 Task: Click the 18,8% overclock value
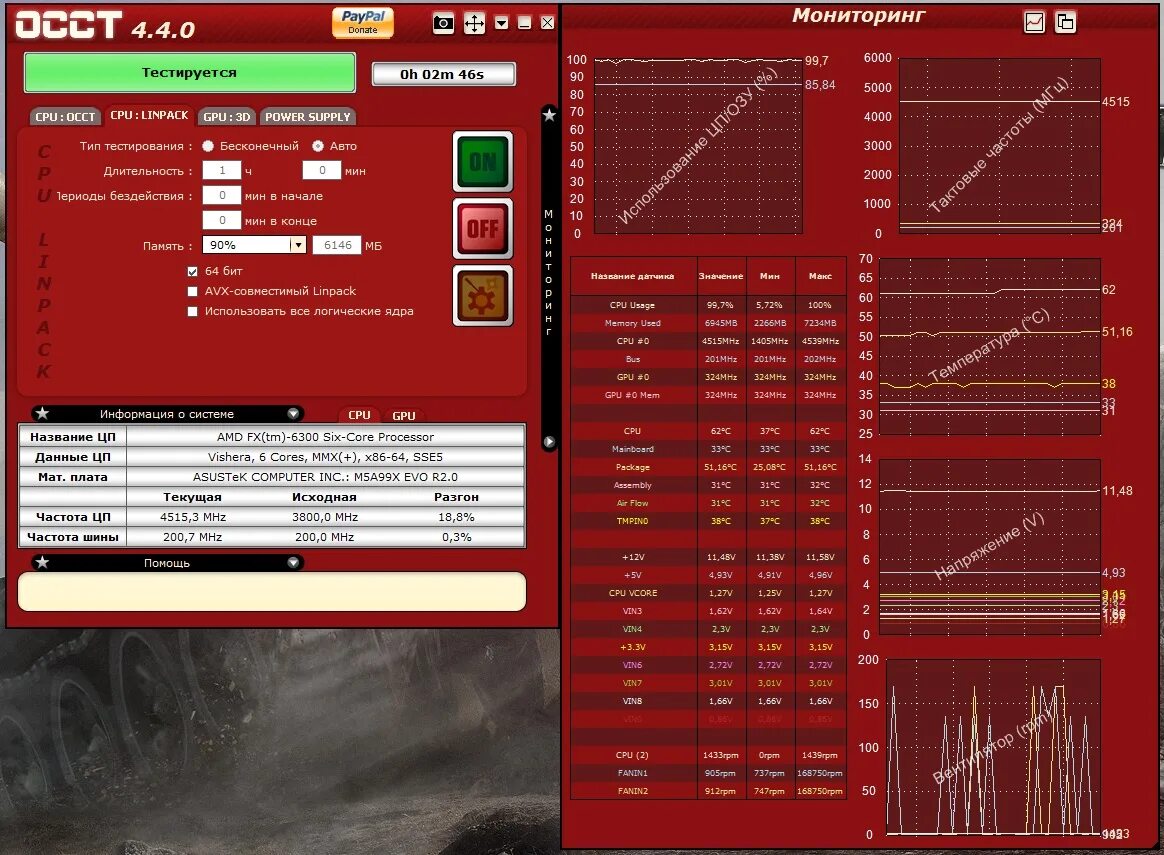tap(457, 517)
